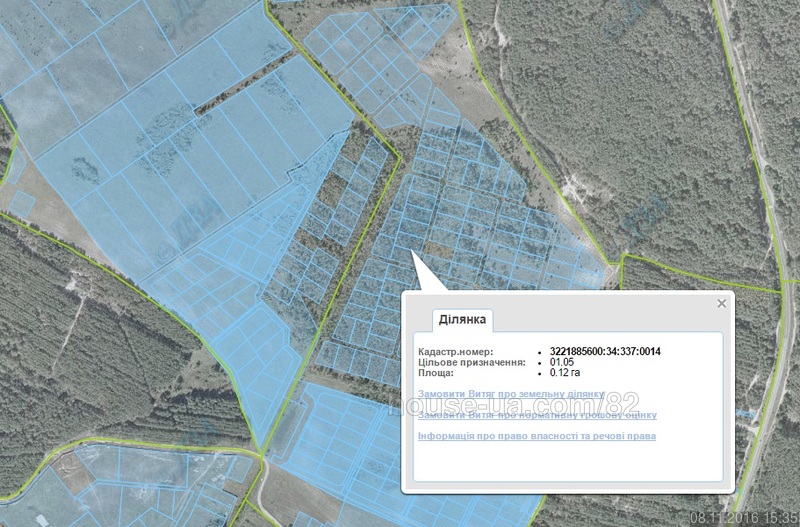
Task: Close the Ділянка info popup
Action: (721, 304)
